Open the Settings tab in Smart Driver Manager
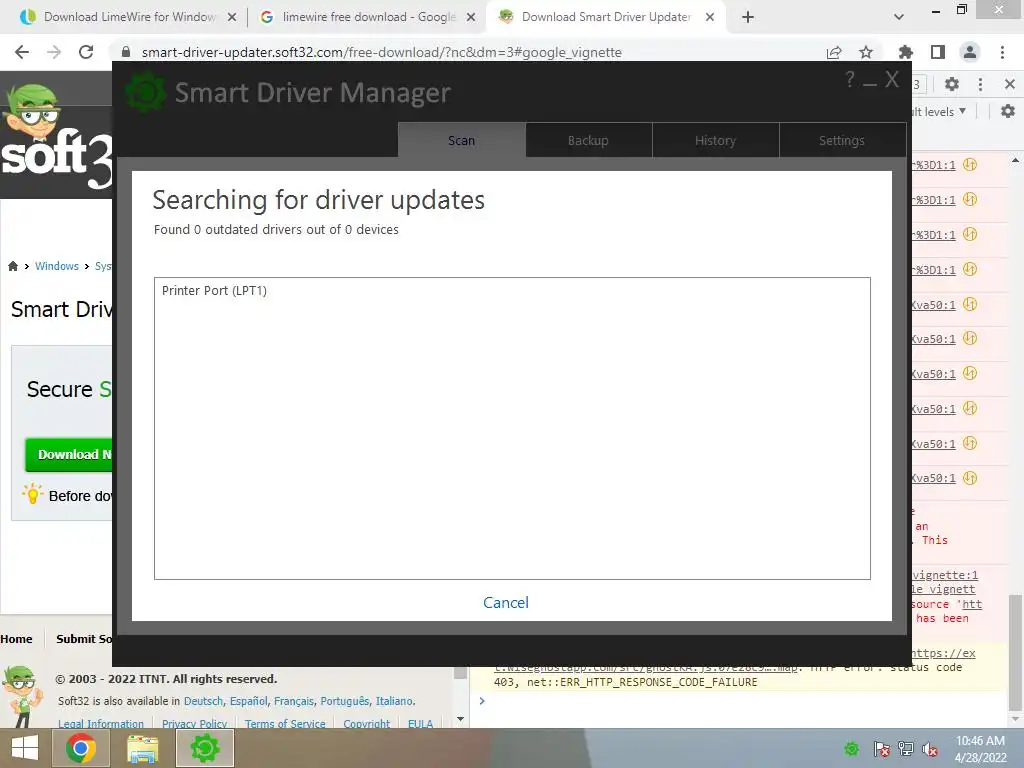1024x768 pixels. click(x=842, y=140)
